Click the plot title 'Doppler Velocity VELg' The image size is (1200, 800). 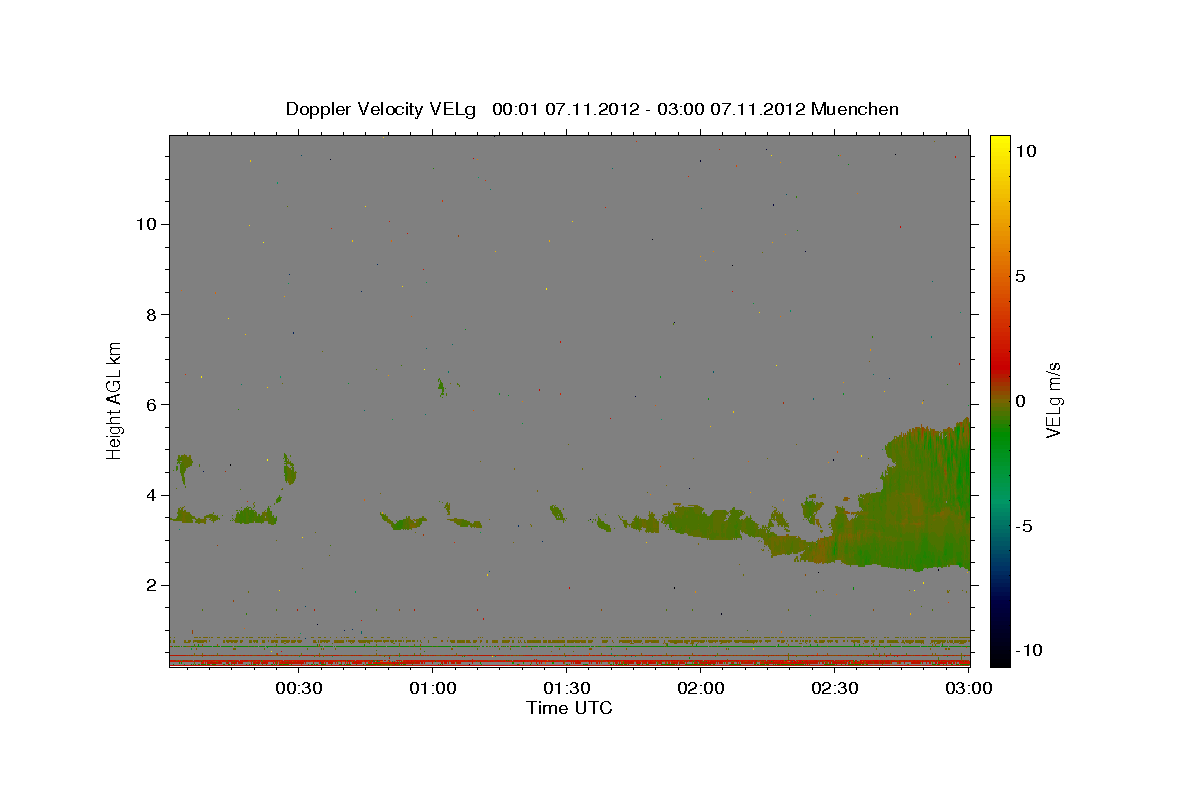pos(382,109)
